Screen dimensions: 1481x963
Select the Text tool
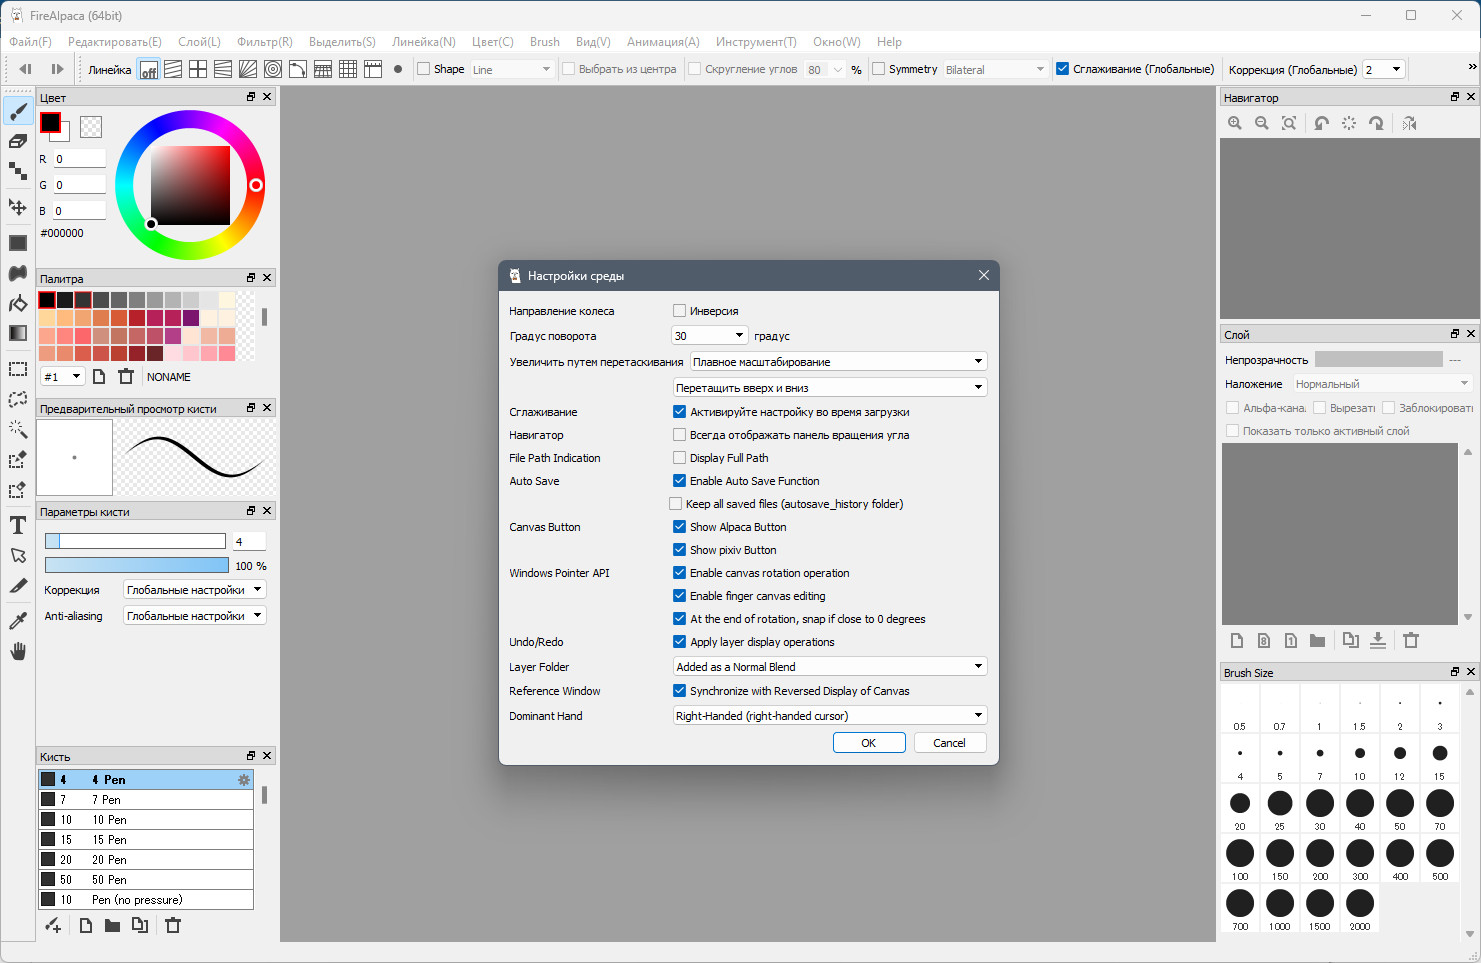18,525
